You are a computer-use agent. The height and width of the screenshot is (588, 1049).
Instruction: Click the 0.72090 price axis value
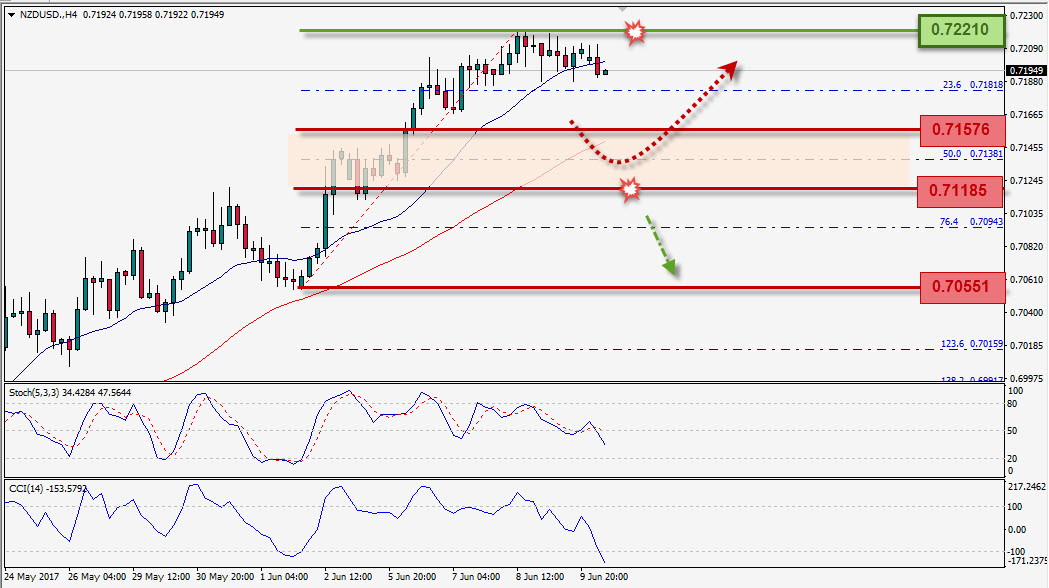pyautogui.click(x=1026, y=48)
